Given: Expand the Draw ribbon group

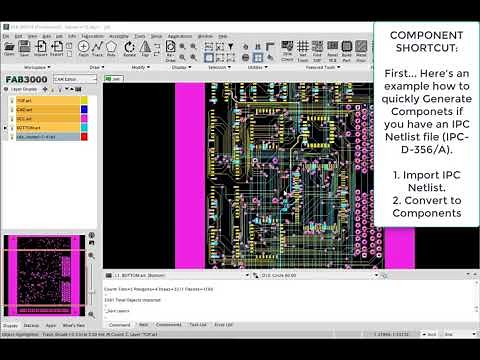Looking at the screenshot, I should coord(97,67).
